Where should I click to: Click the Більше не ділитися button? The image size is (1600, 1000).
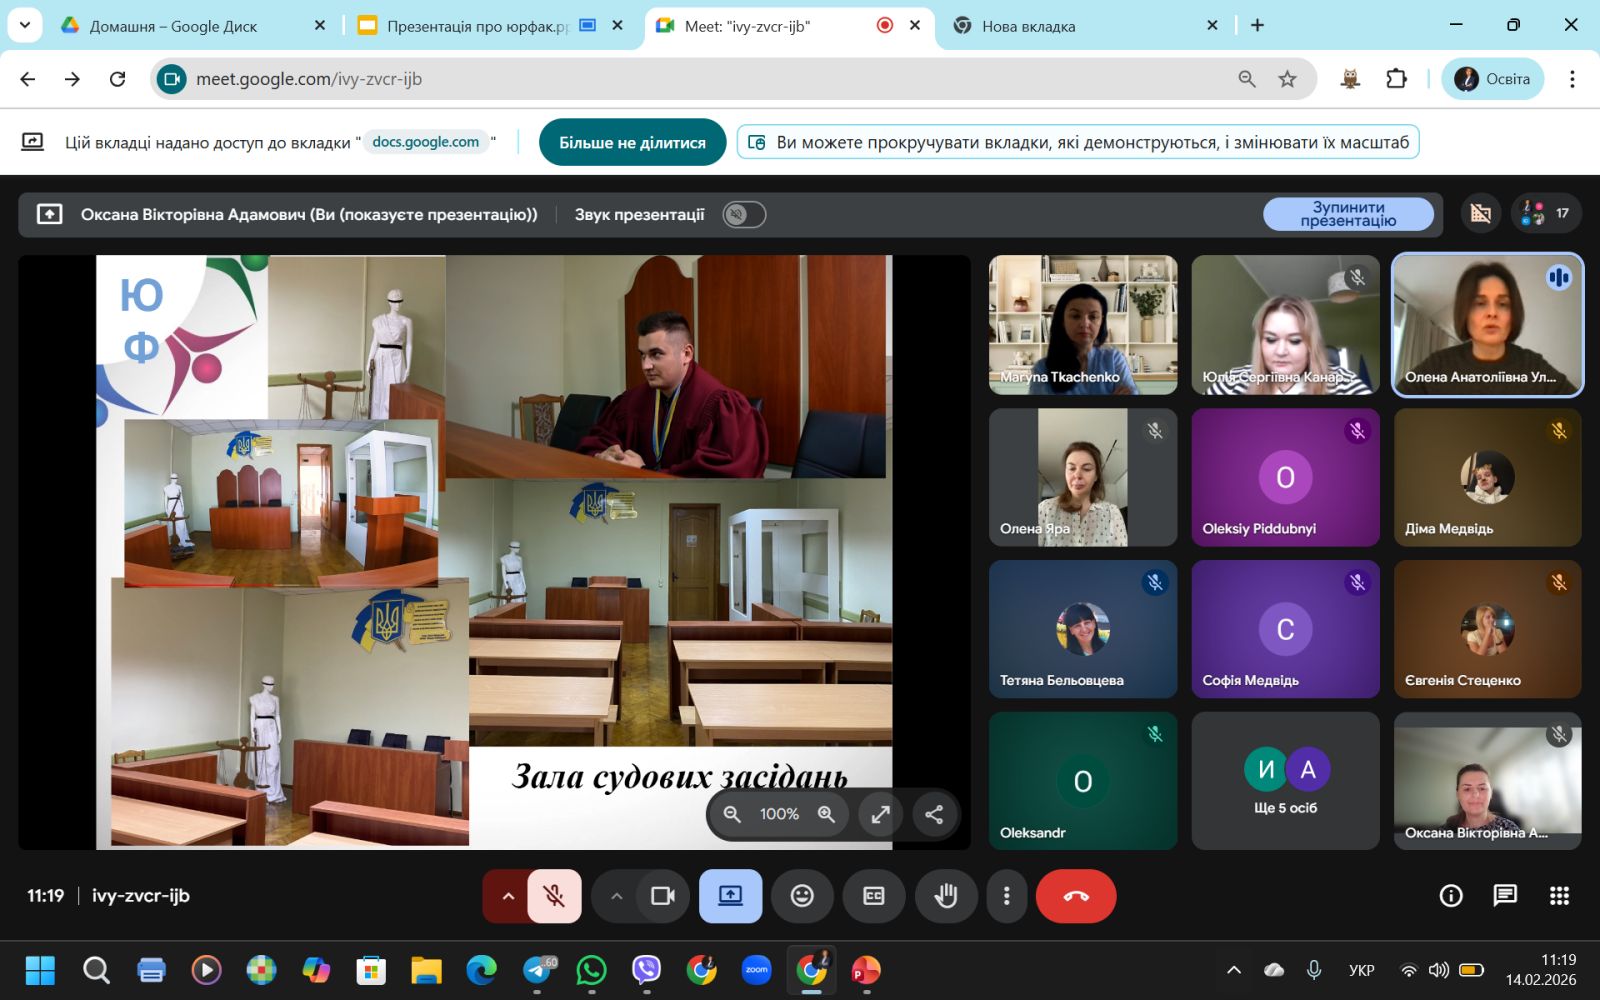coord(632,142)
